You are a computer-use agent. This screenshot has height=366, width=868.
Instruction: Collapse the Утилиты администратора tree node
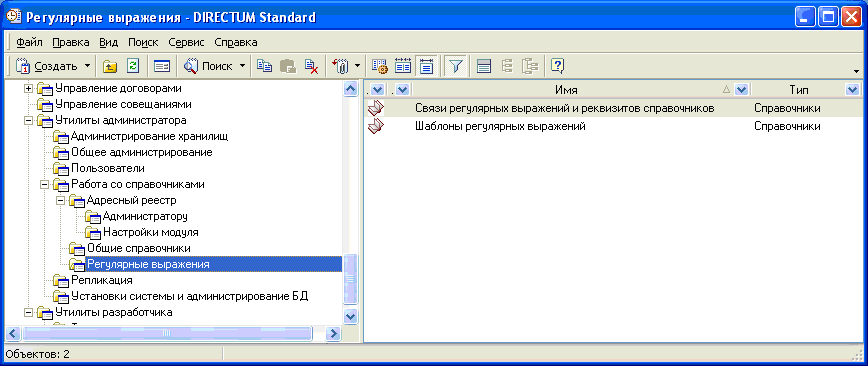29,121
